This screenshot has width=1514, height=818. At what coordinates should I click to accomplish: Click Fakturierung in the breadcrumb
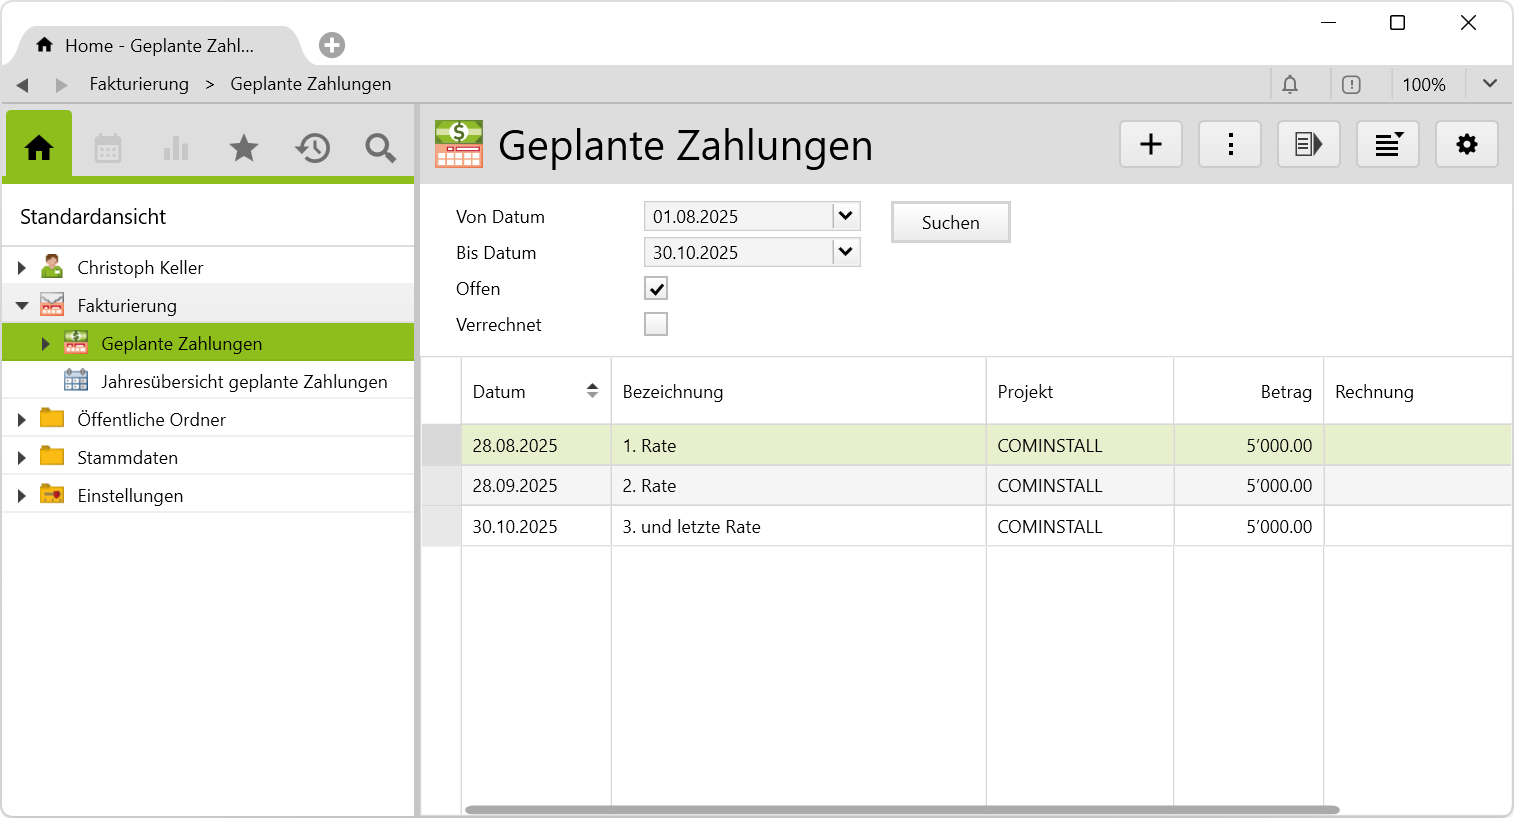(139, 85)
